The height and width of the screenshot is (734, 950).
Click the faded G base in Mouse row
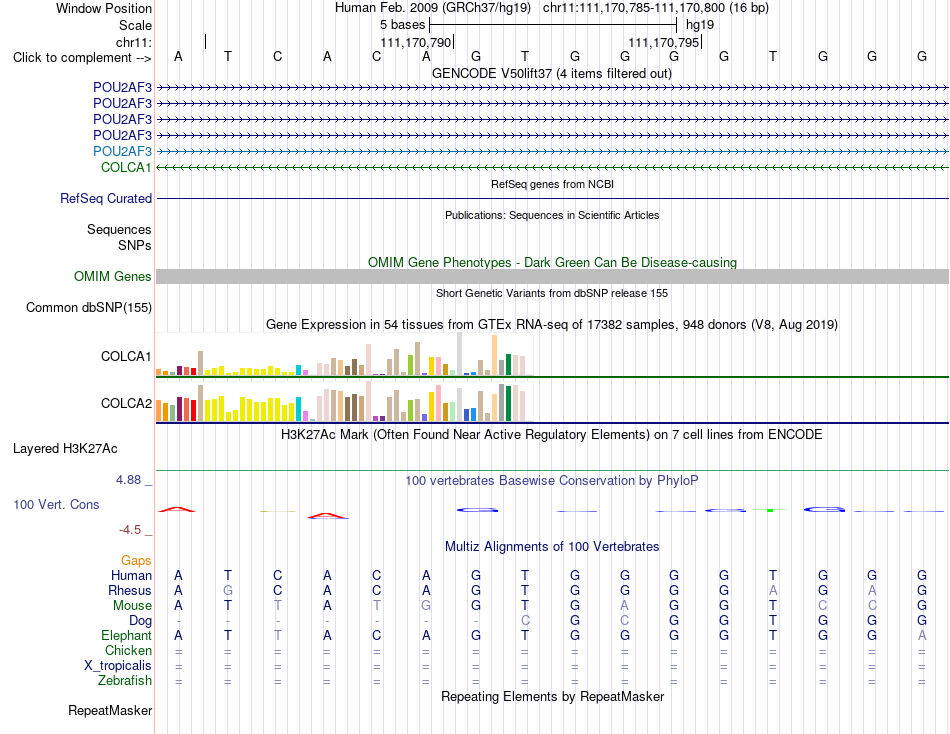[x=426, y=606]
